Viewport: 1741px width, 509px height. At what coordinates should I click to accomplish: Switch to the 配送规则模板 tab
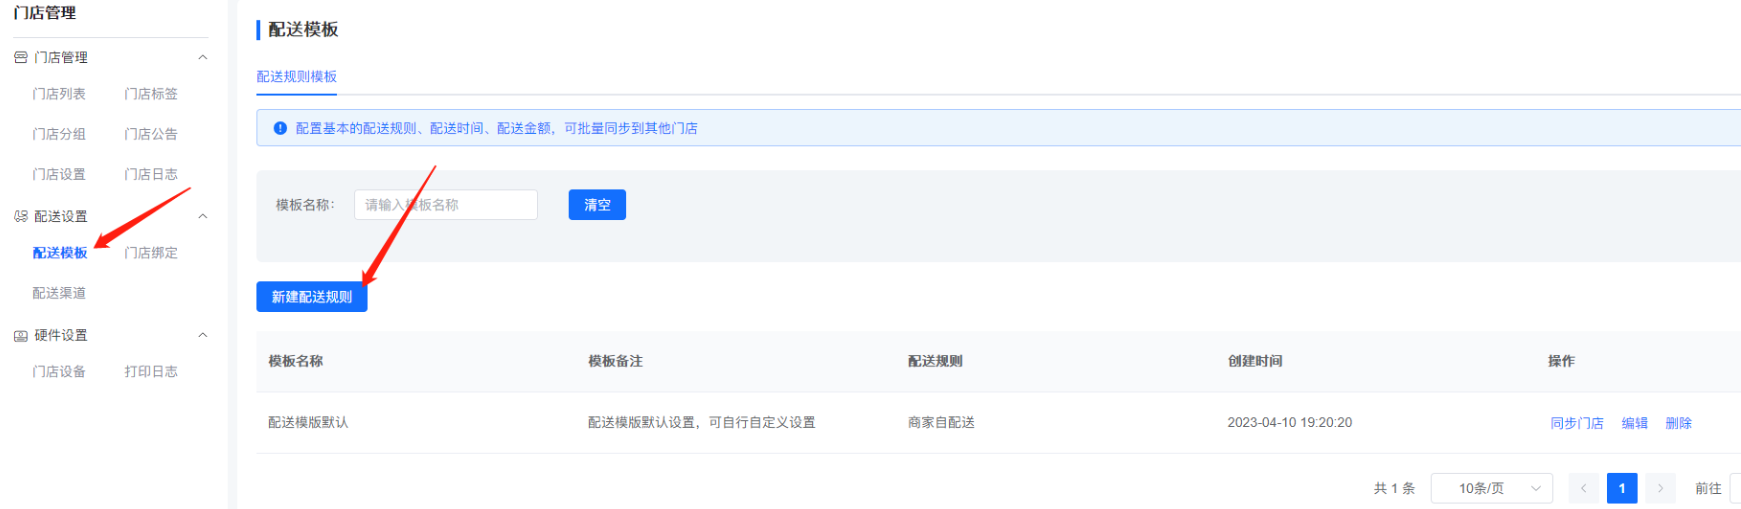pos(297,77)
